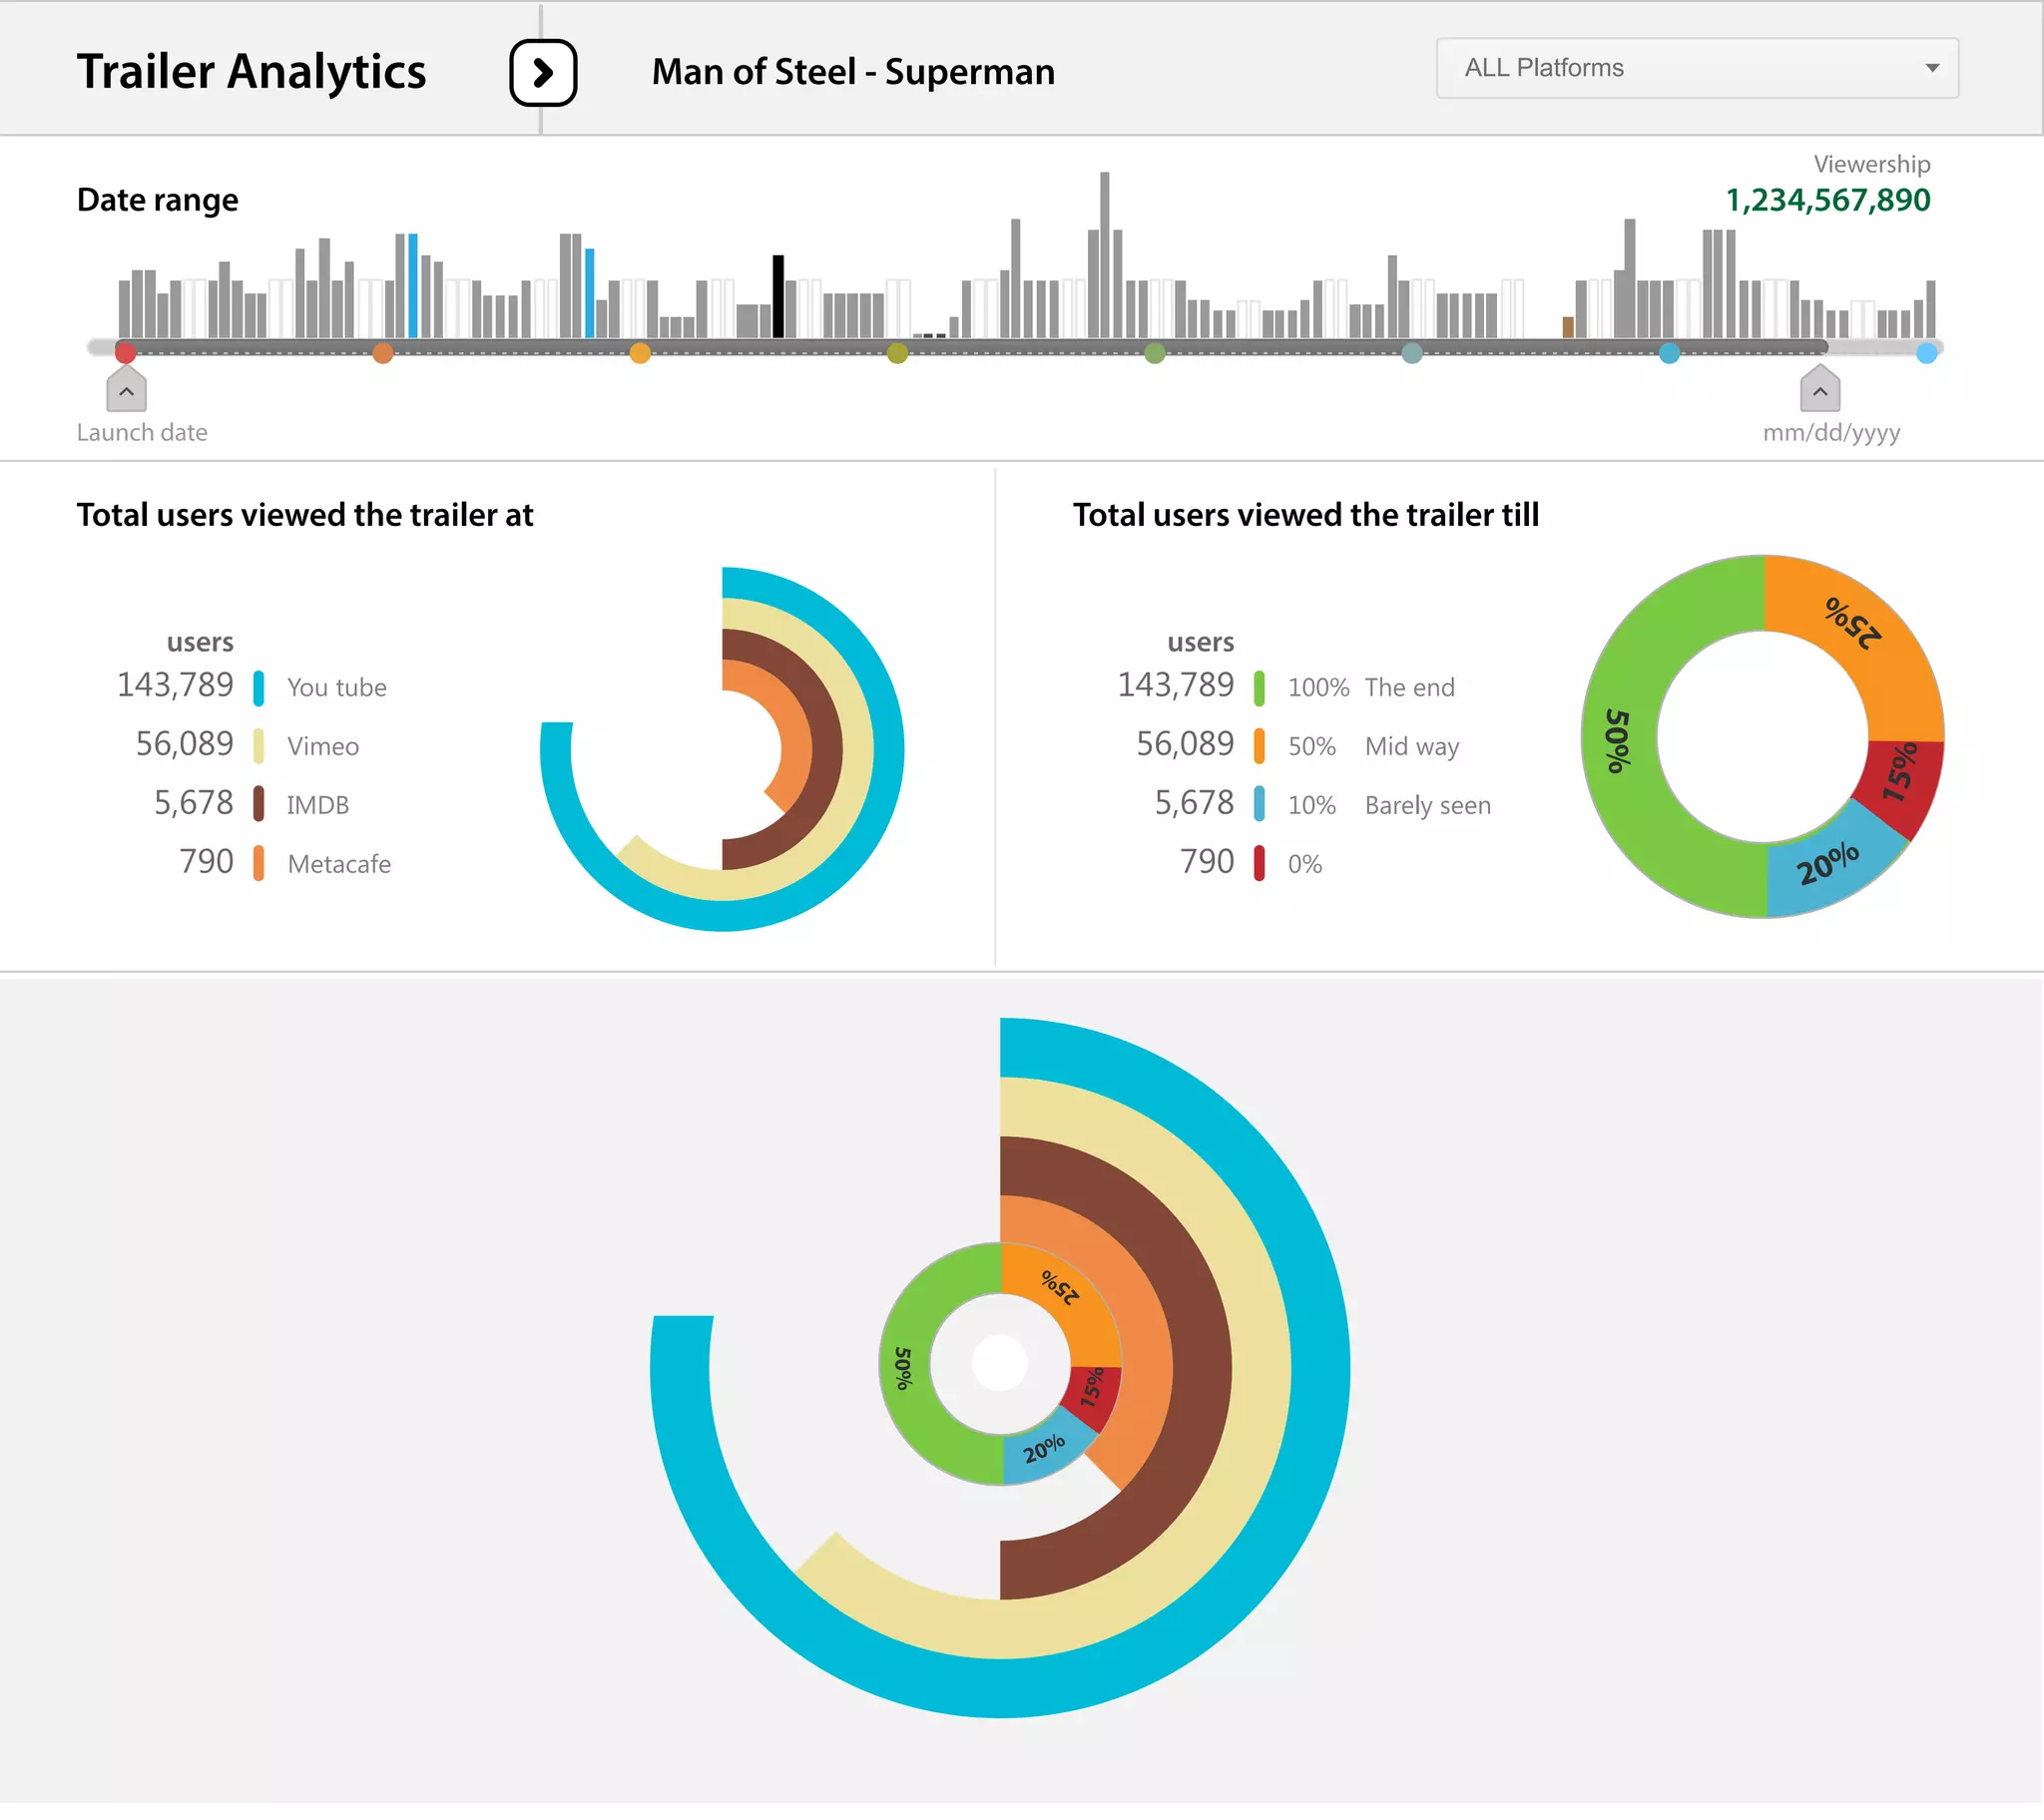Click the IMDB brown legend swatch
The width and height of the screenshot is (2044, 1820).
coord(258,804)
